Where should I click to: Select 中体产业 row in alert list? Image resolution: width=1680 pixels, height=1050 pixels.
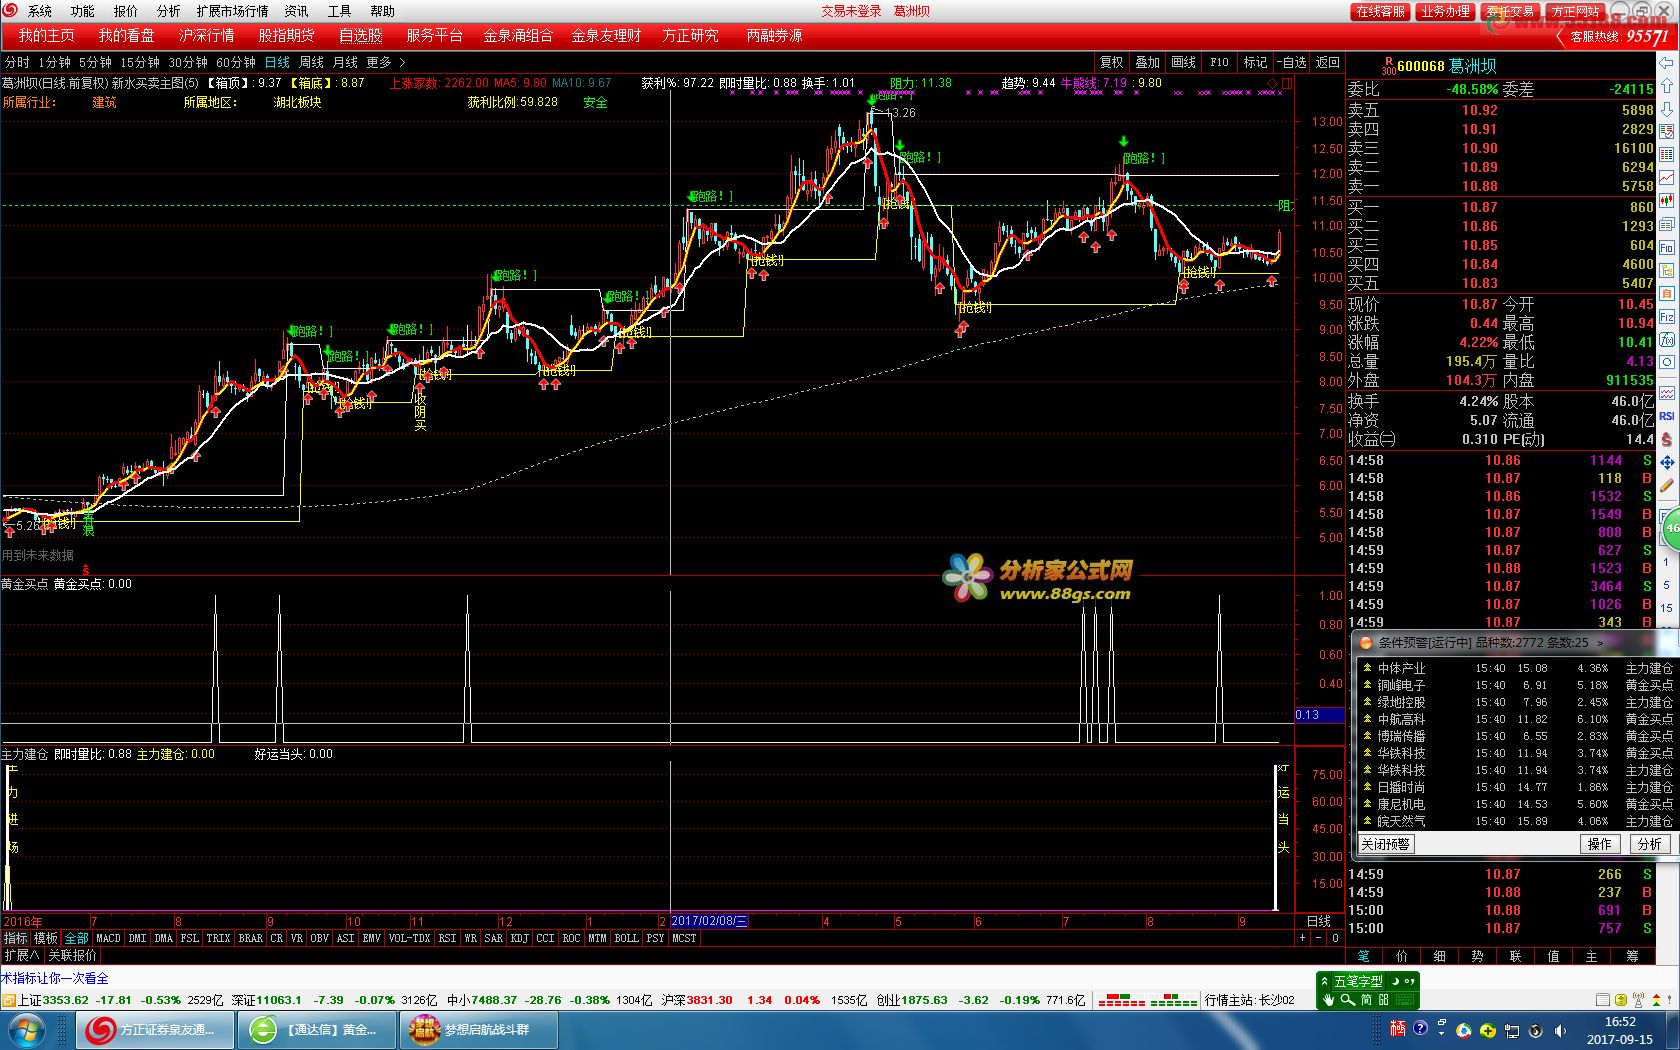point(1516,668)
